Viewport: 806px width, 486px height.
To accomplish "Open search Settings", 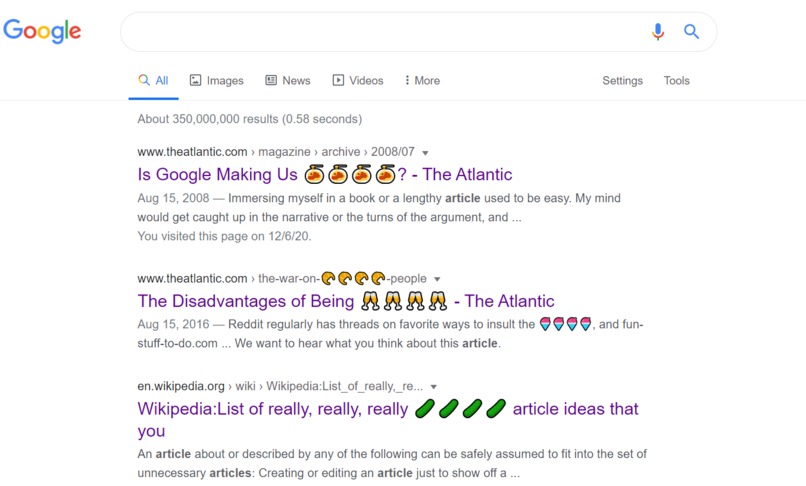I will click(622, 81).
